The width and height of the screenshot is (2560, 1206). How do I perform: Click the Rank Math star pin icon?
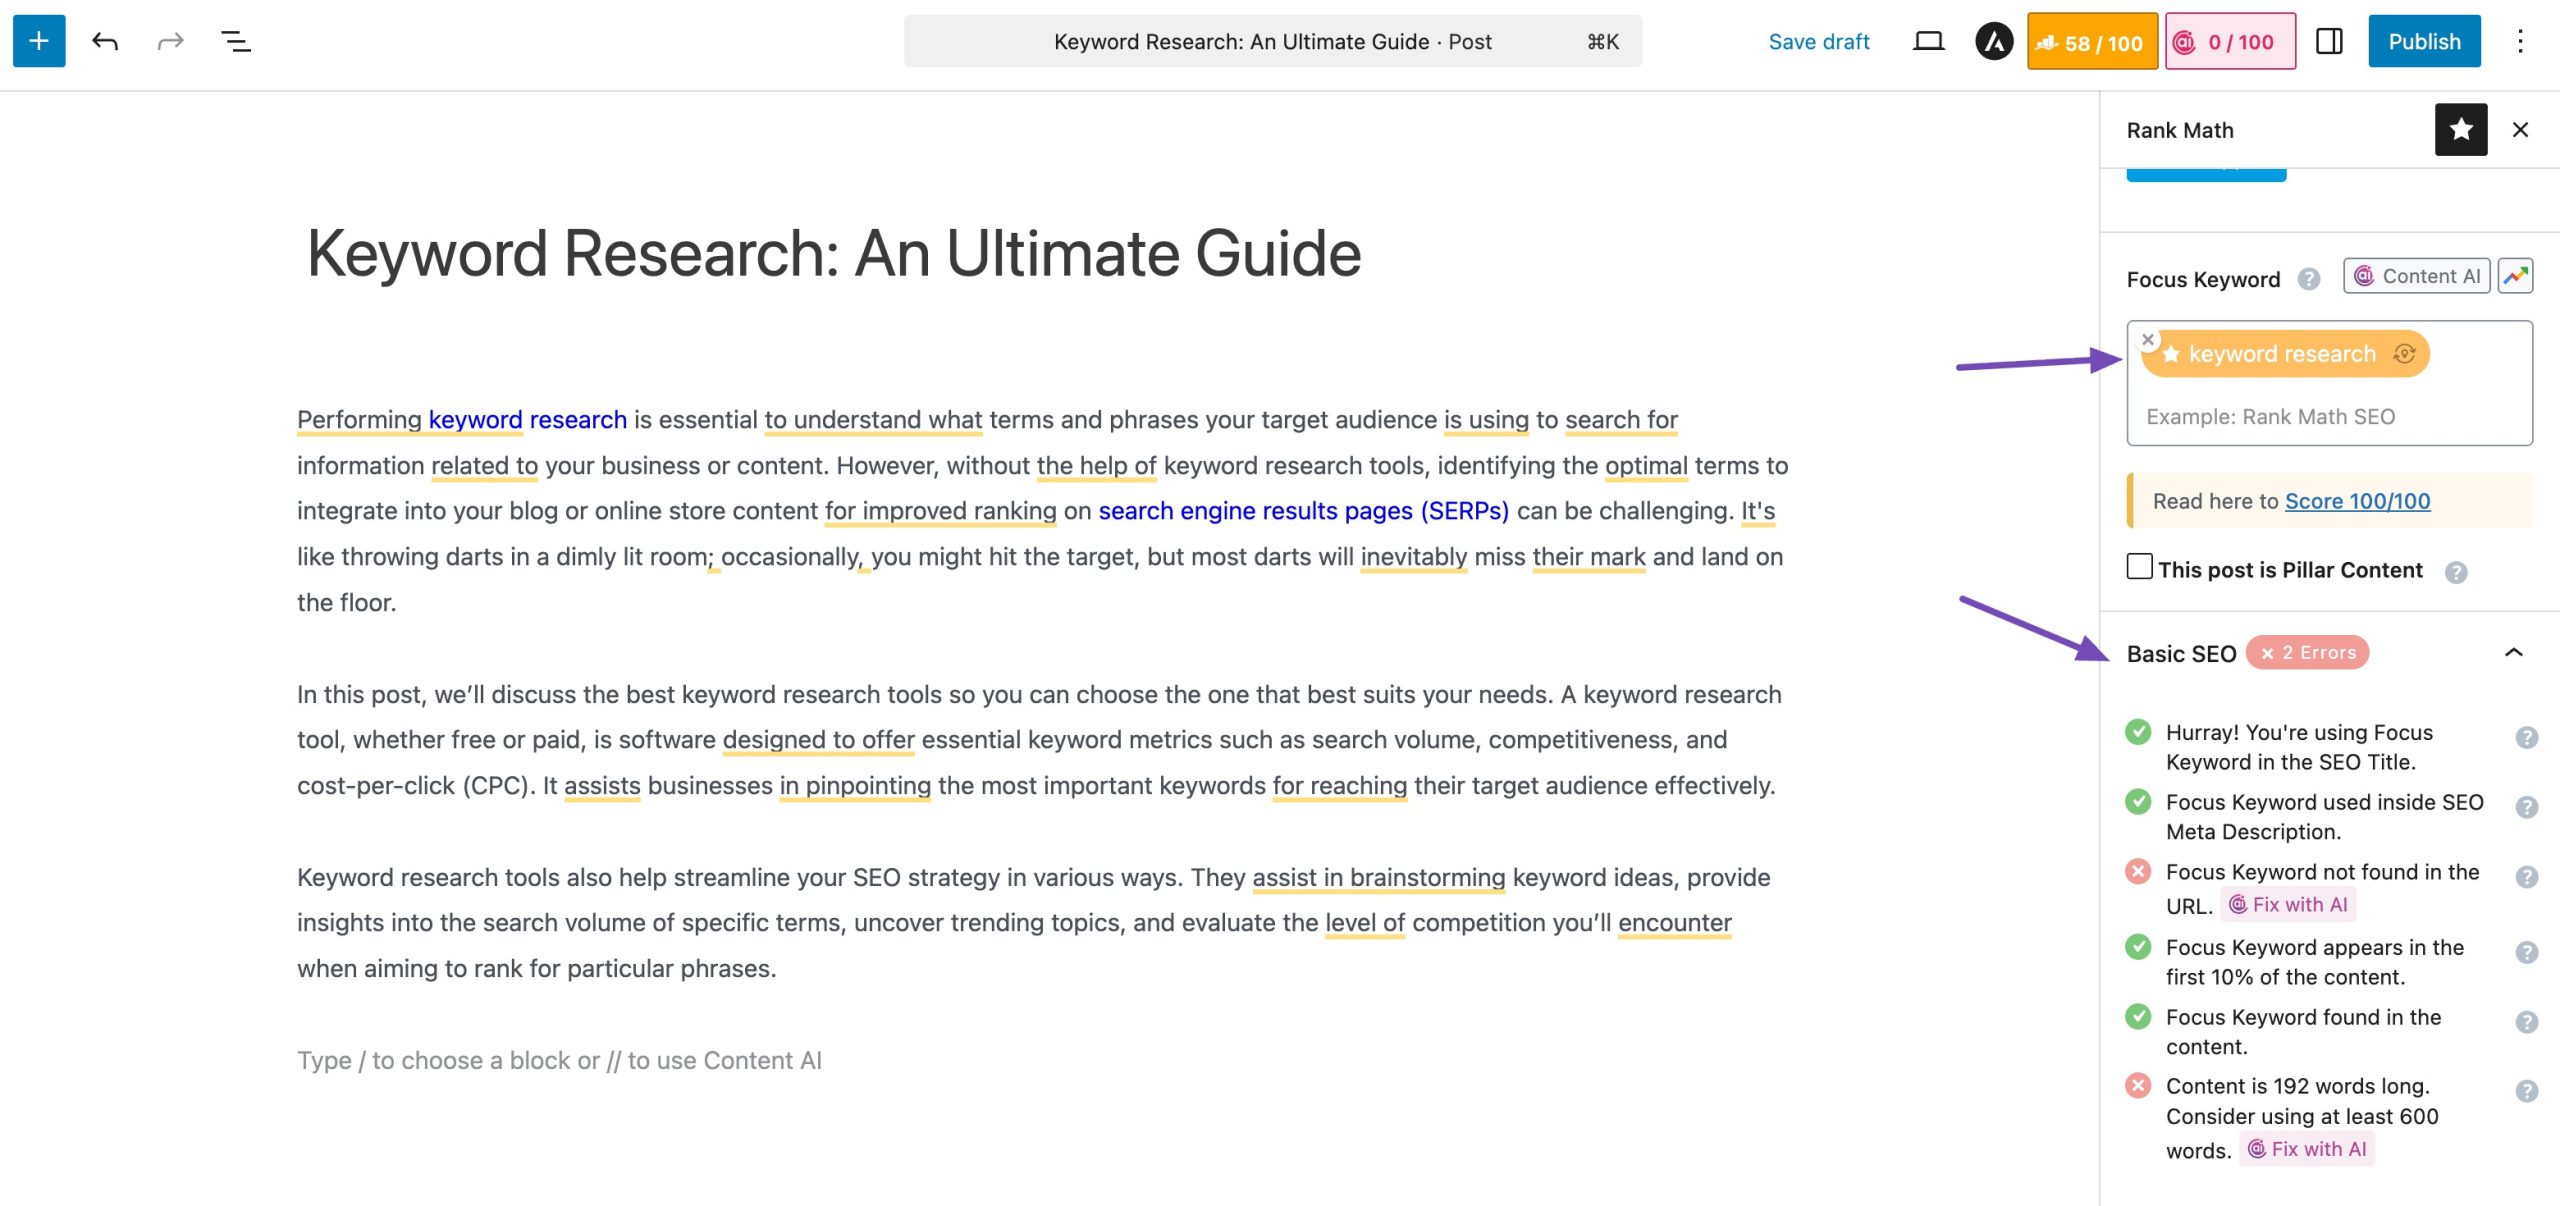coord(2461,130)
